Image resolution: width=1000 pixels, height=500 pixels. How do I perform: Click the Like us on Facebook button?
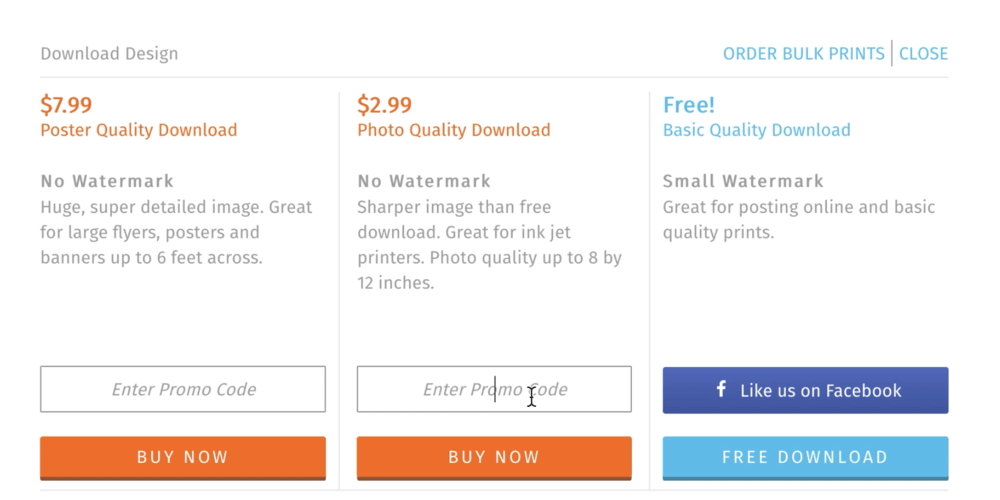click(805, 390)
